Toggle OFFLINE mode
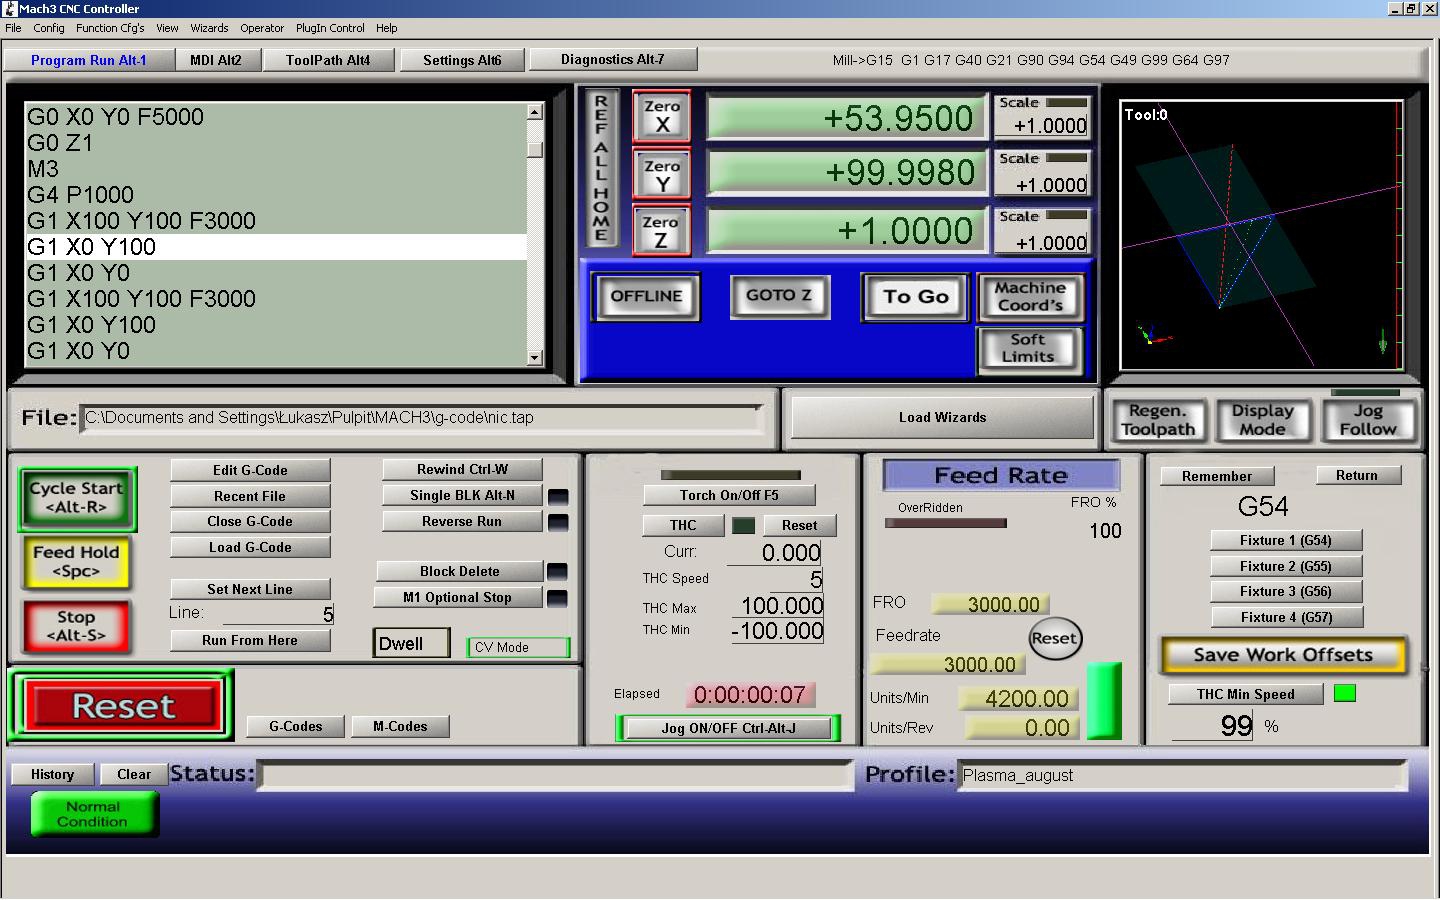 [x=646, y=296]
